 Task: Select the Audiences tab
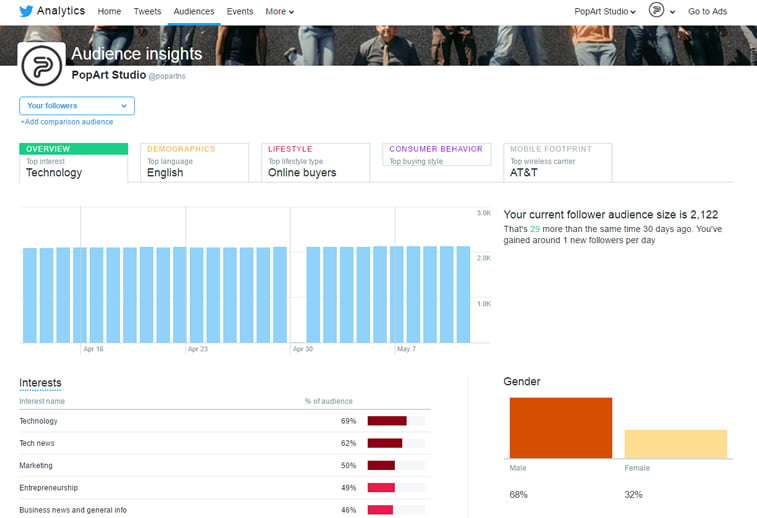[194, 11]
